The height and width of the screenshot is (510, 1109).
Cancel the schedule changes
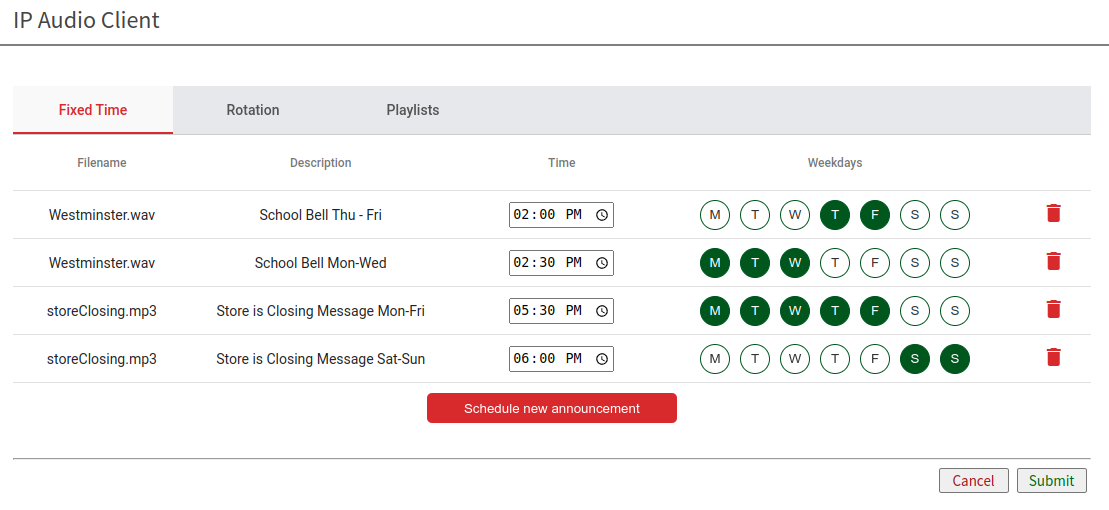pos(973,481)
